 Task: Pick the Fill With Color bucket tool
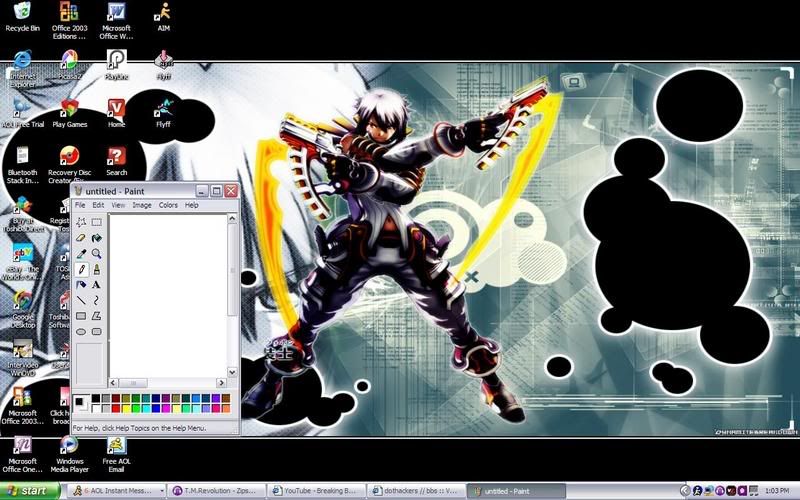96,238
